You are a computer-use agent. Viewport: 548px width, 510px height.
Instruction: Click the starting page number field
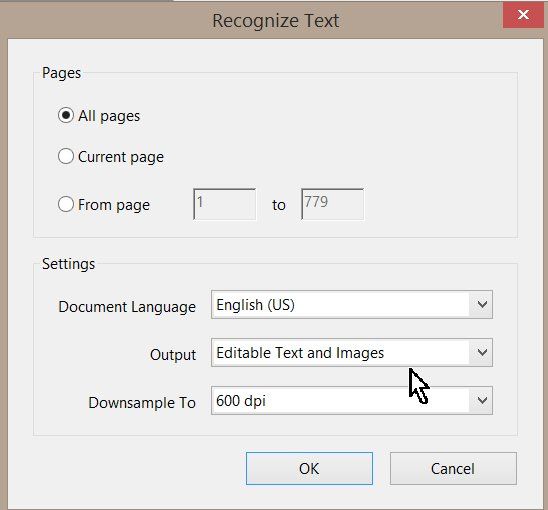point(224,204)
